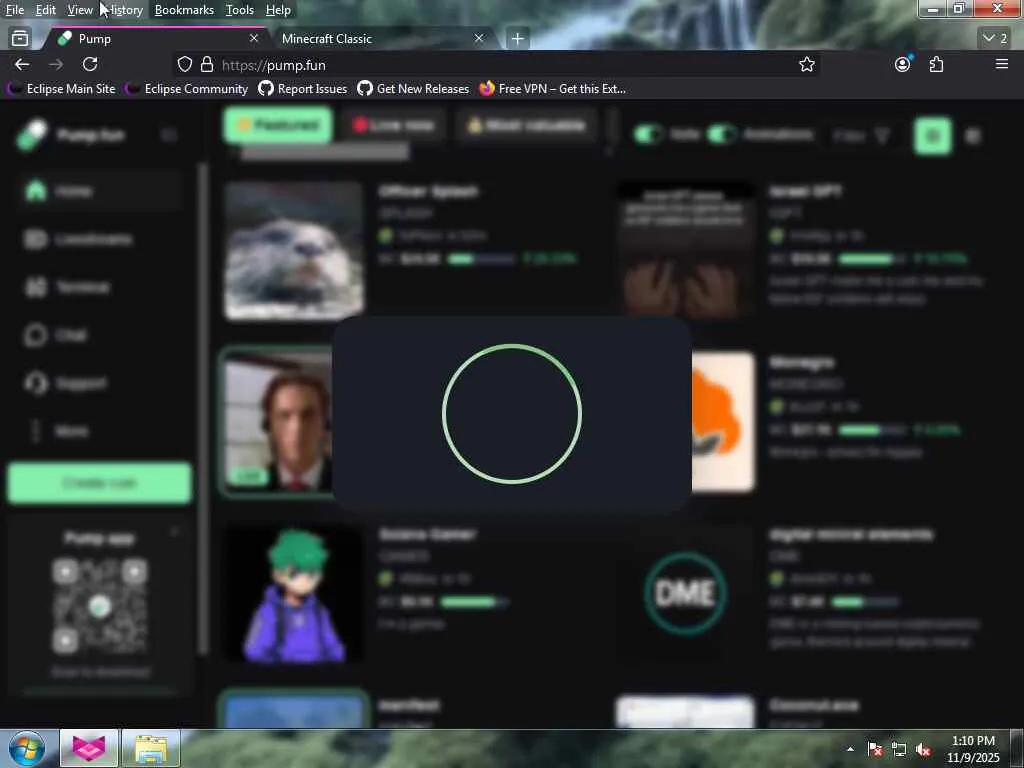Open the Tools menu
Screen dimensions: 1024x768
[240, 10]
